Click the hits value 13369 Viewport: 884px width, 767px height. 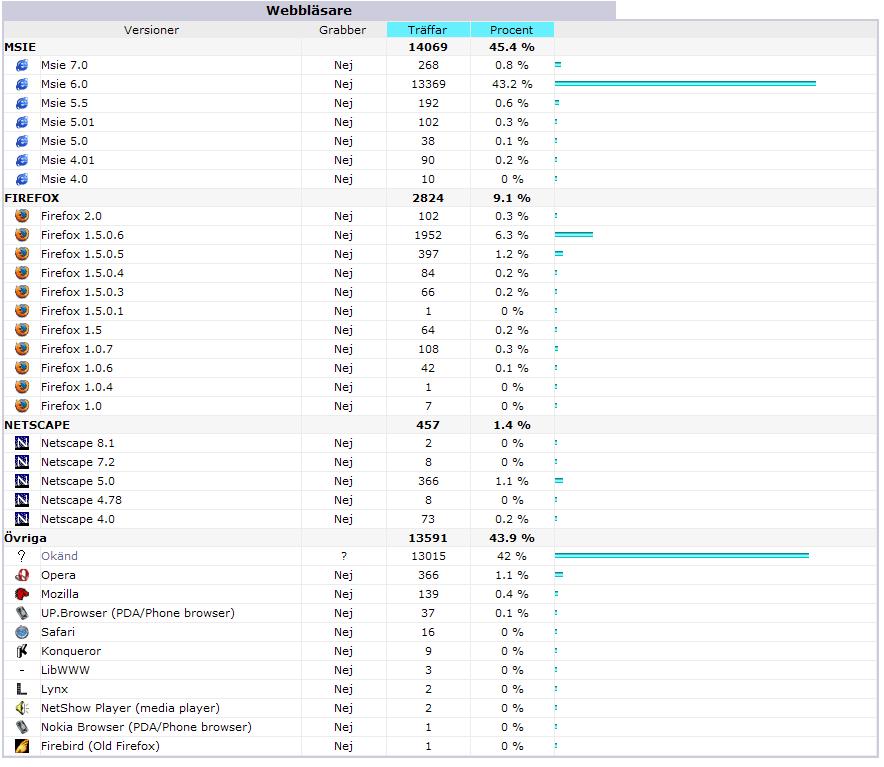point(428,85)
